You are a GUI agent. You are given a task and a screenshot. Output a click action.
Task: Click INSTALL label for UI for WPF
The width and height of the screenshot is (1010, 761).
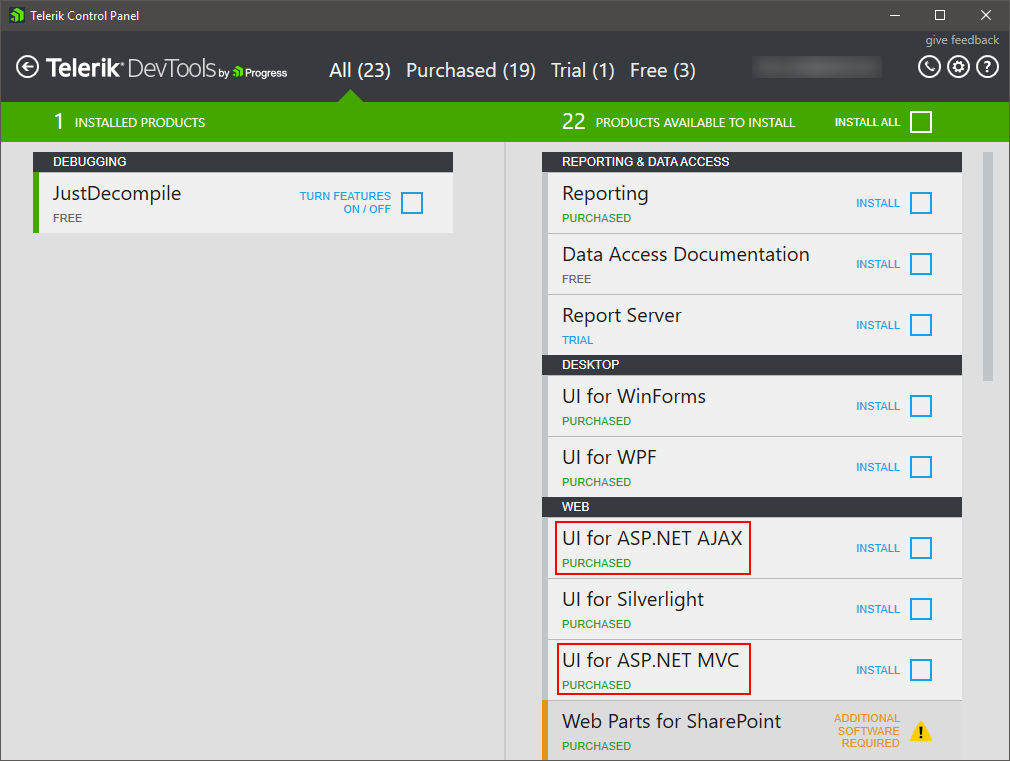click(x=878, y=467)
